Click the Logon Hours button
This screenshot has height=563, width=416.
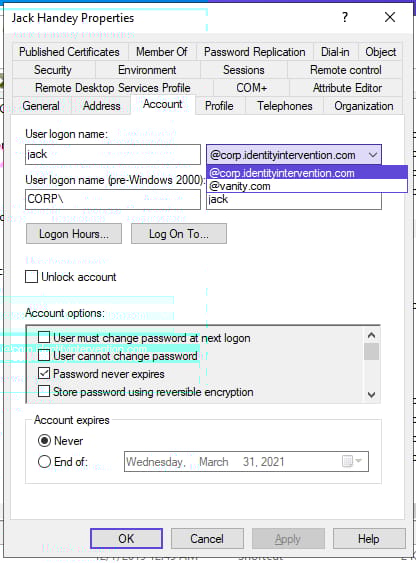74,234
